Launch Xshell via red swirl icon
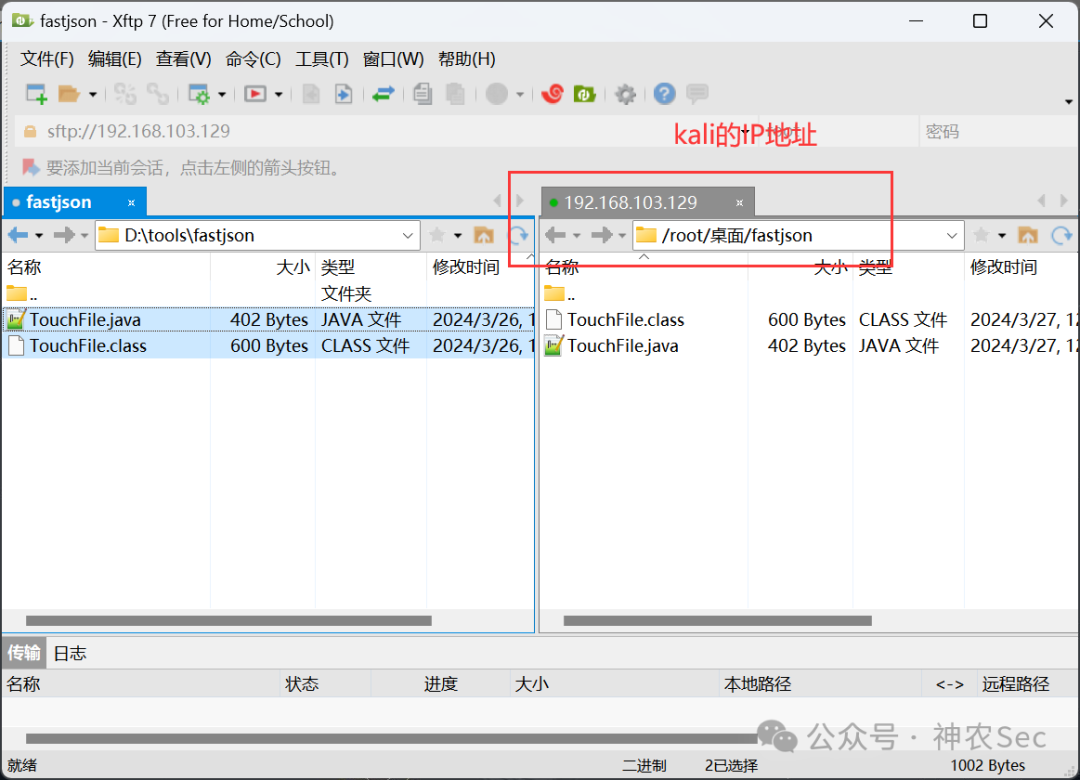Viewport: 1080px width, 780px height. [552, 94]
